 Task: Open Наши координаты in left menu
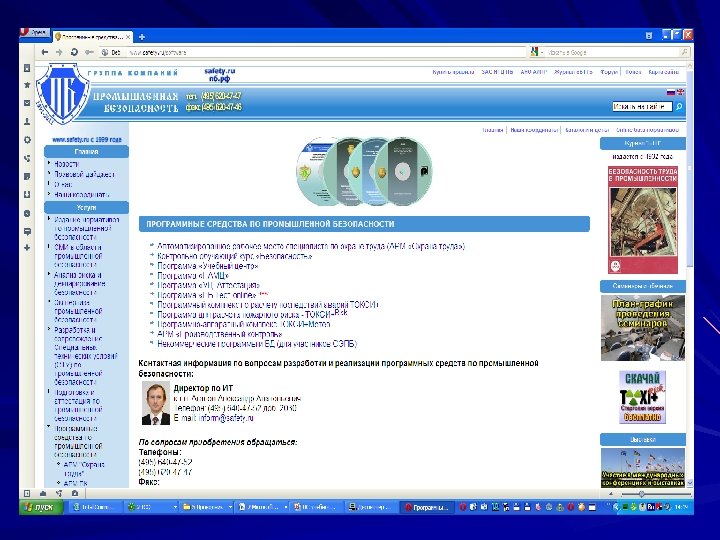click(82, 195)
